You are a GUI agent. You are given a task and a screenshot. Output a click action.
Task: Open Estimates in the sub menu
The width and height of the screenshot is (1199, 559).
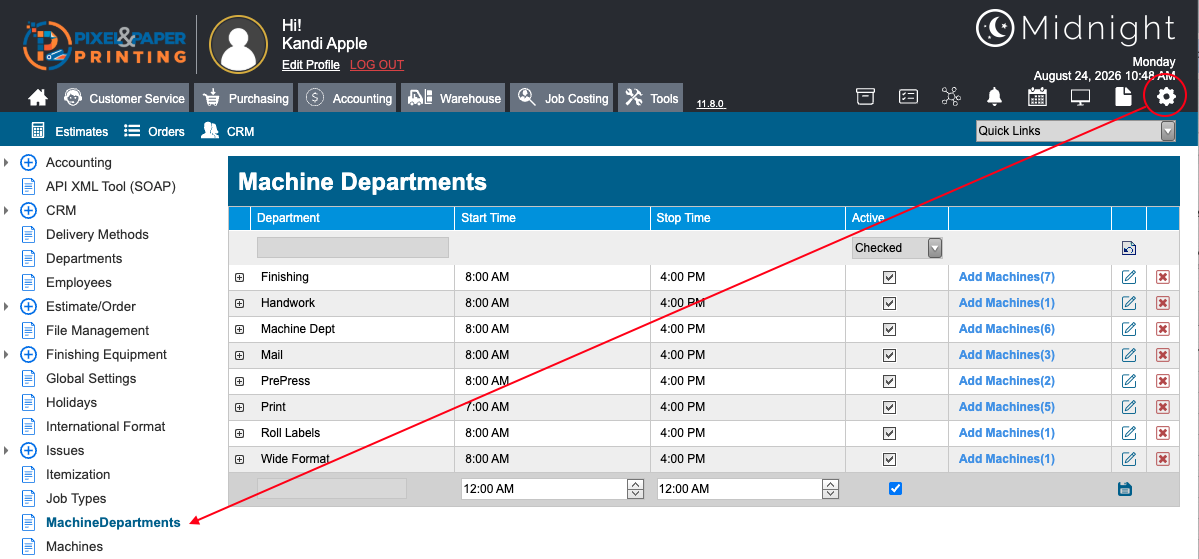point(70,132)
